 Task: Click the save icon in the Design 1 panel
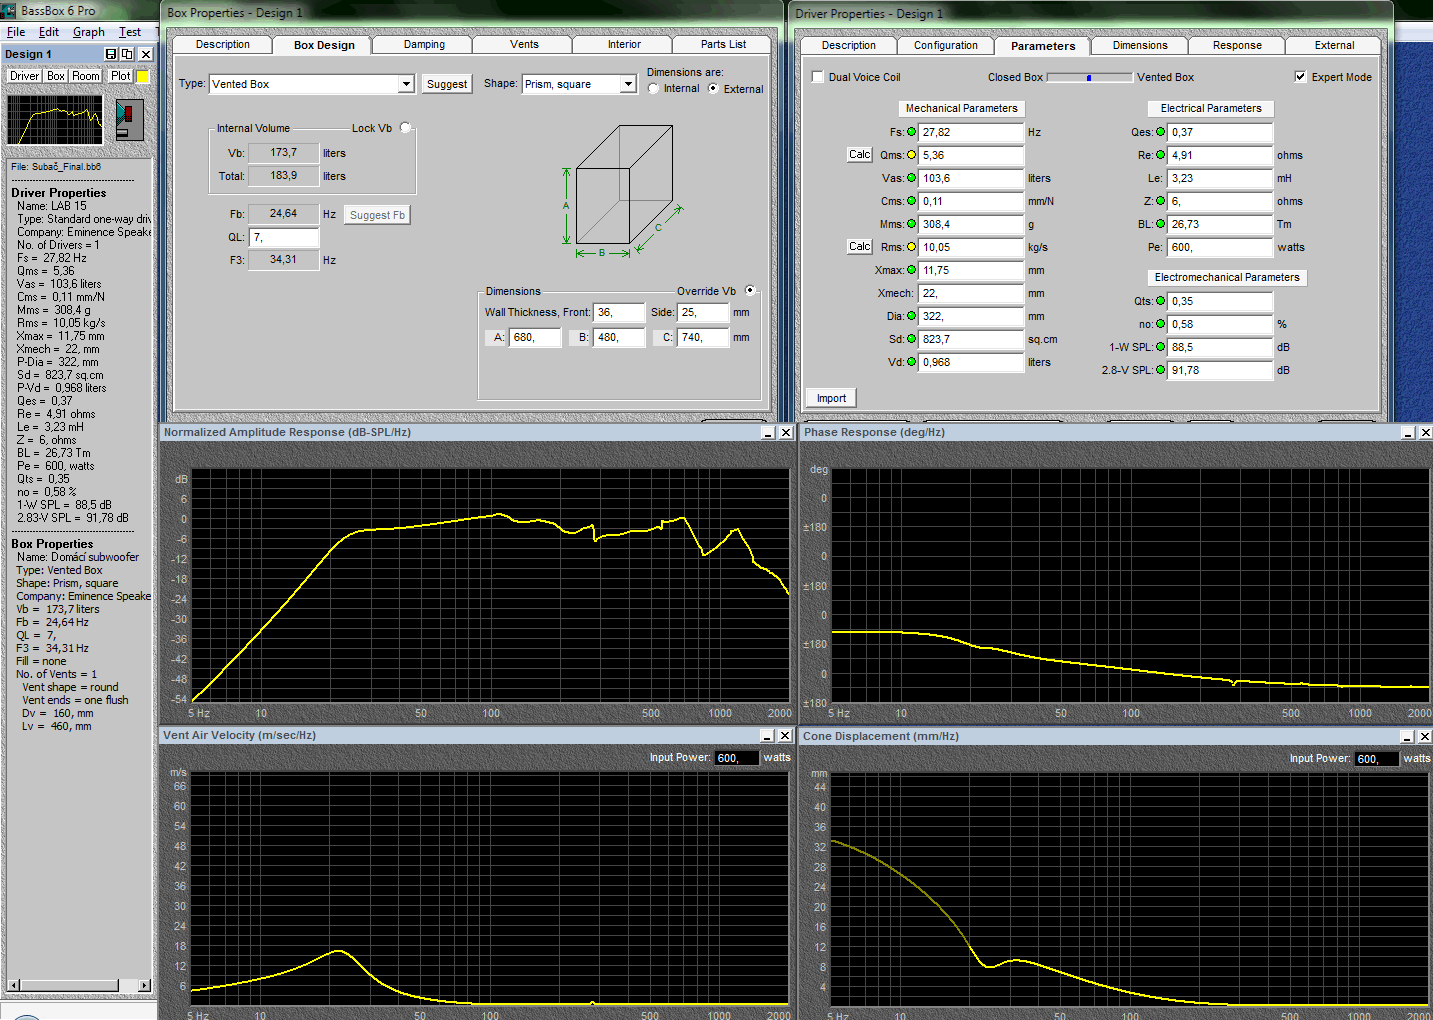(x=111, y=54)
